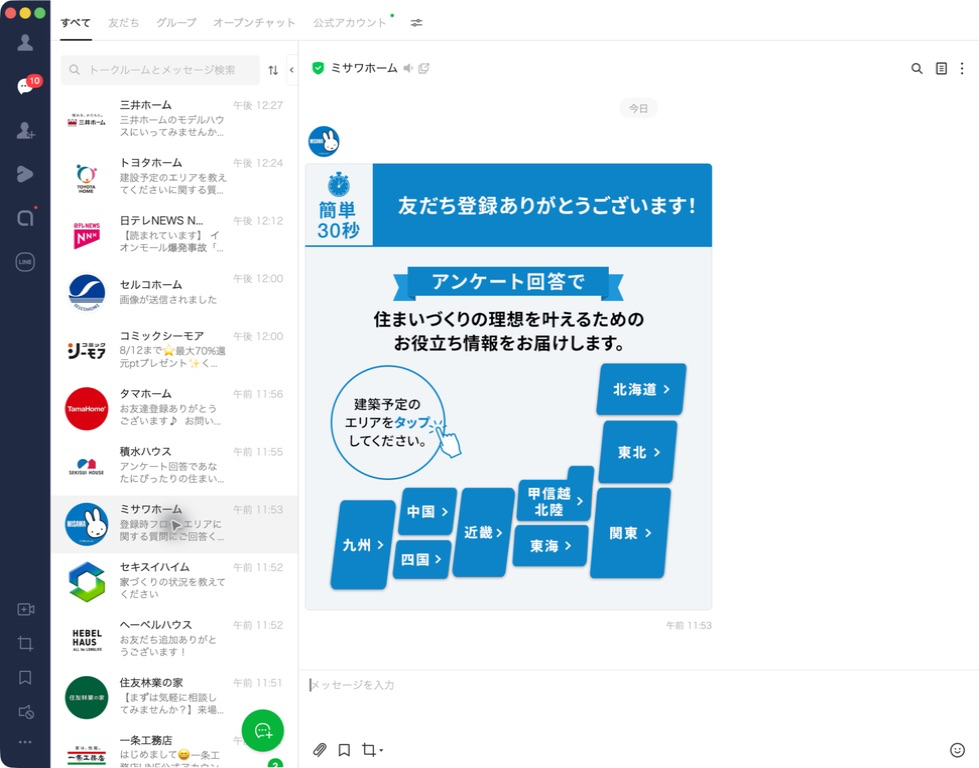
Task: Open the コミックシーモア chat
Action: pos(174,350)
